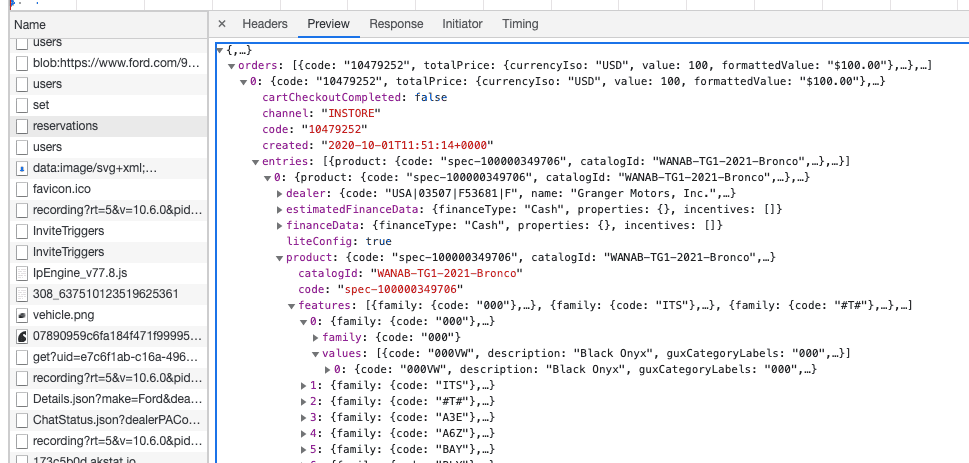
Task: Click the file icon beside blob:https://www.ford.com
Action: click(22, 63)
